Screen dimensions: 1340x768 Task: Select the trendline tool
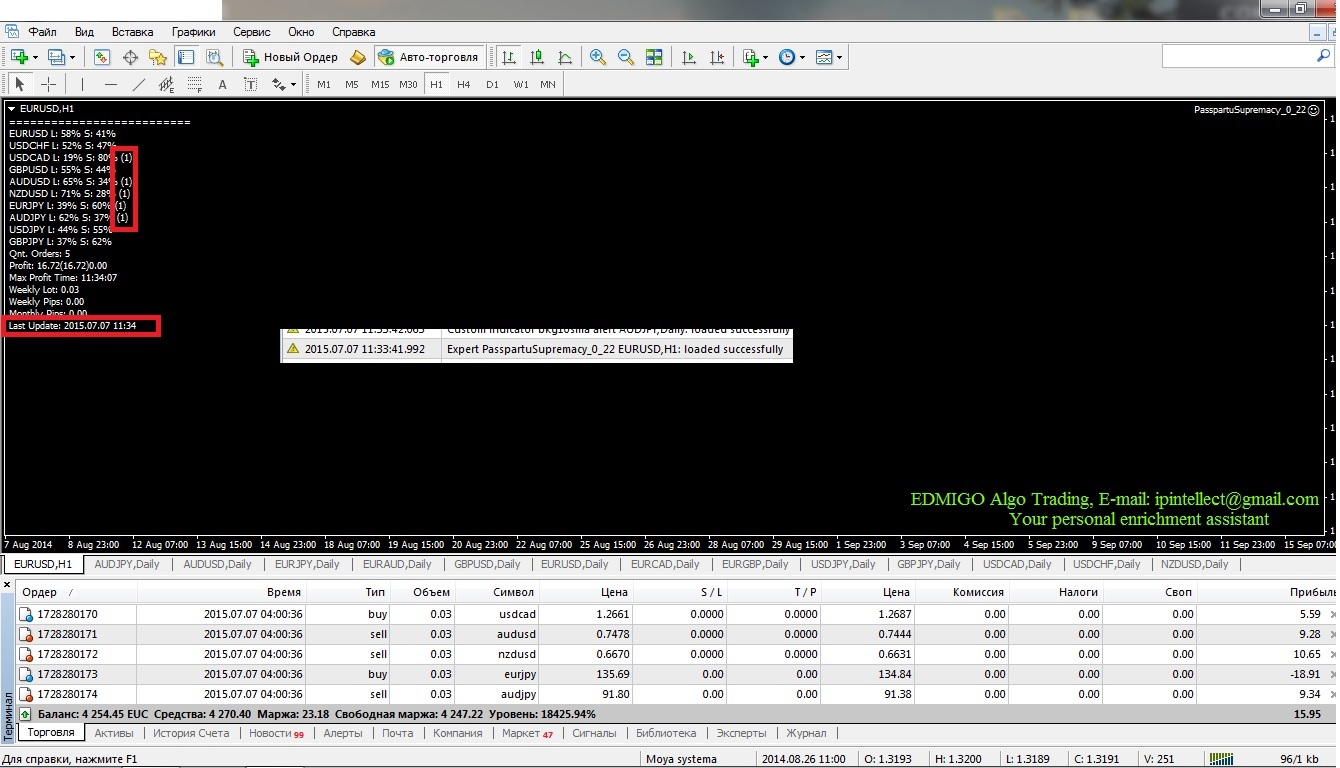click(x=138, y=84)
